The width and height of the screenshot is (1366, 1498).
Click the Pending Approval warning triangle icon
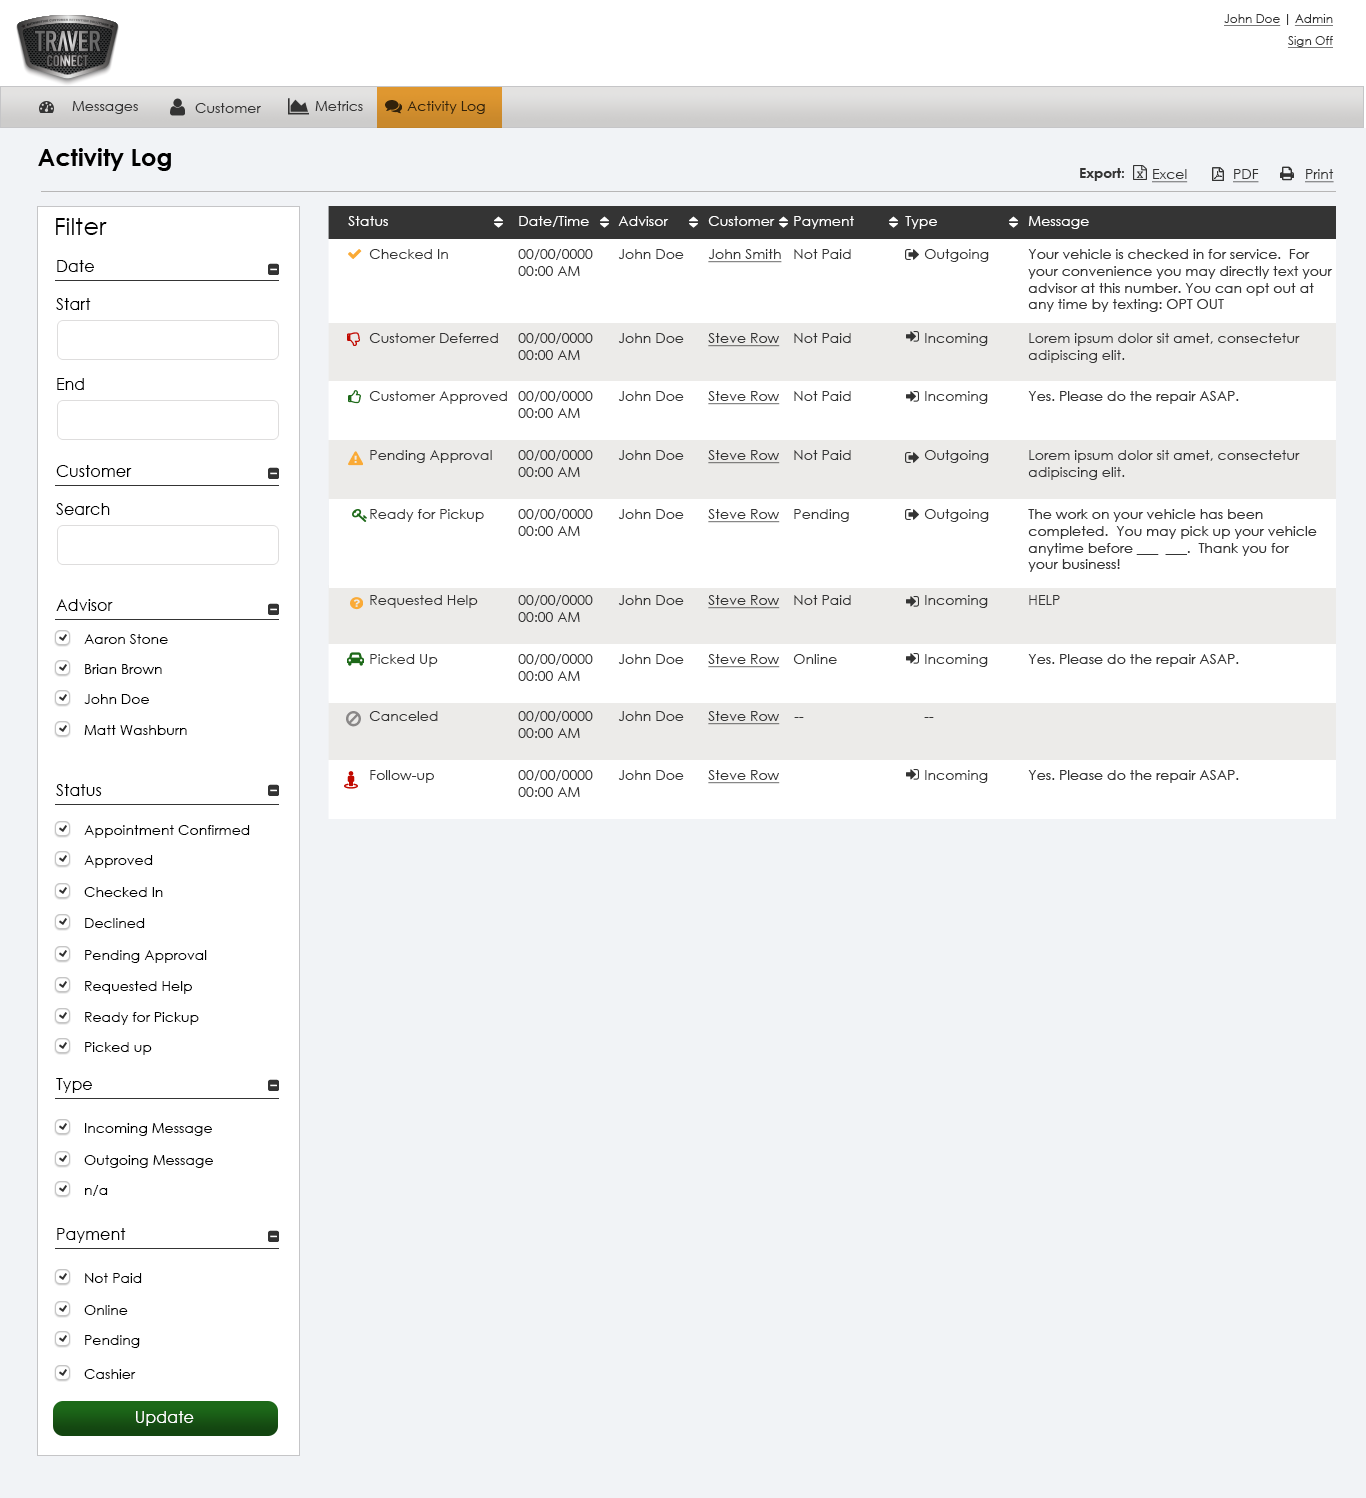point(355,458)
